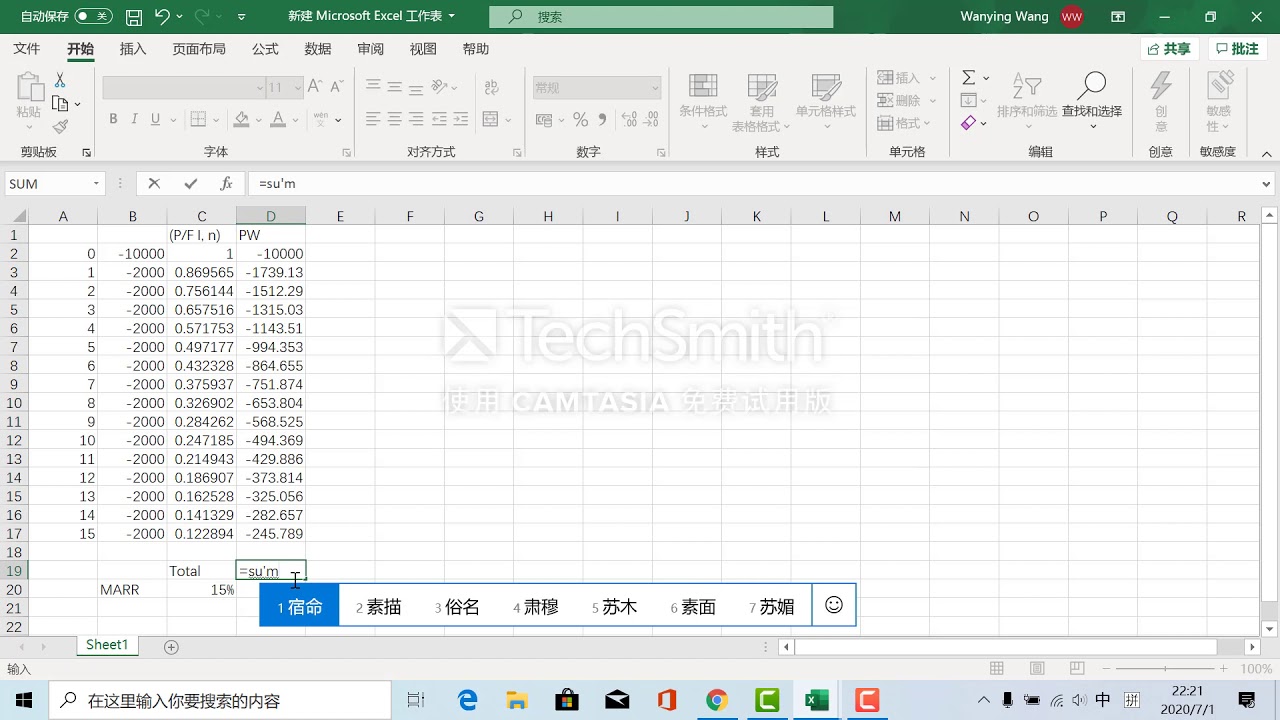Switch to Page Layout view icon
This screenshot has height=720, width=1280.
(1037, 669)
